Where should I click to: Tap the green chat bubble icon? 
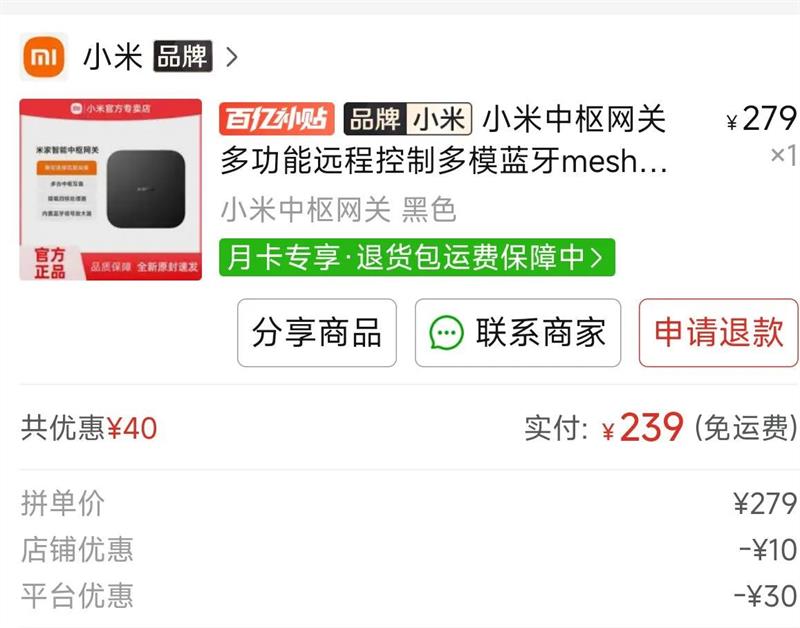tap(447, 333)
